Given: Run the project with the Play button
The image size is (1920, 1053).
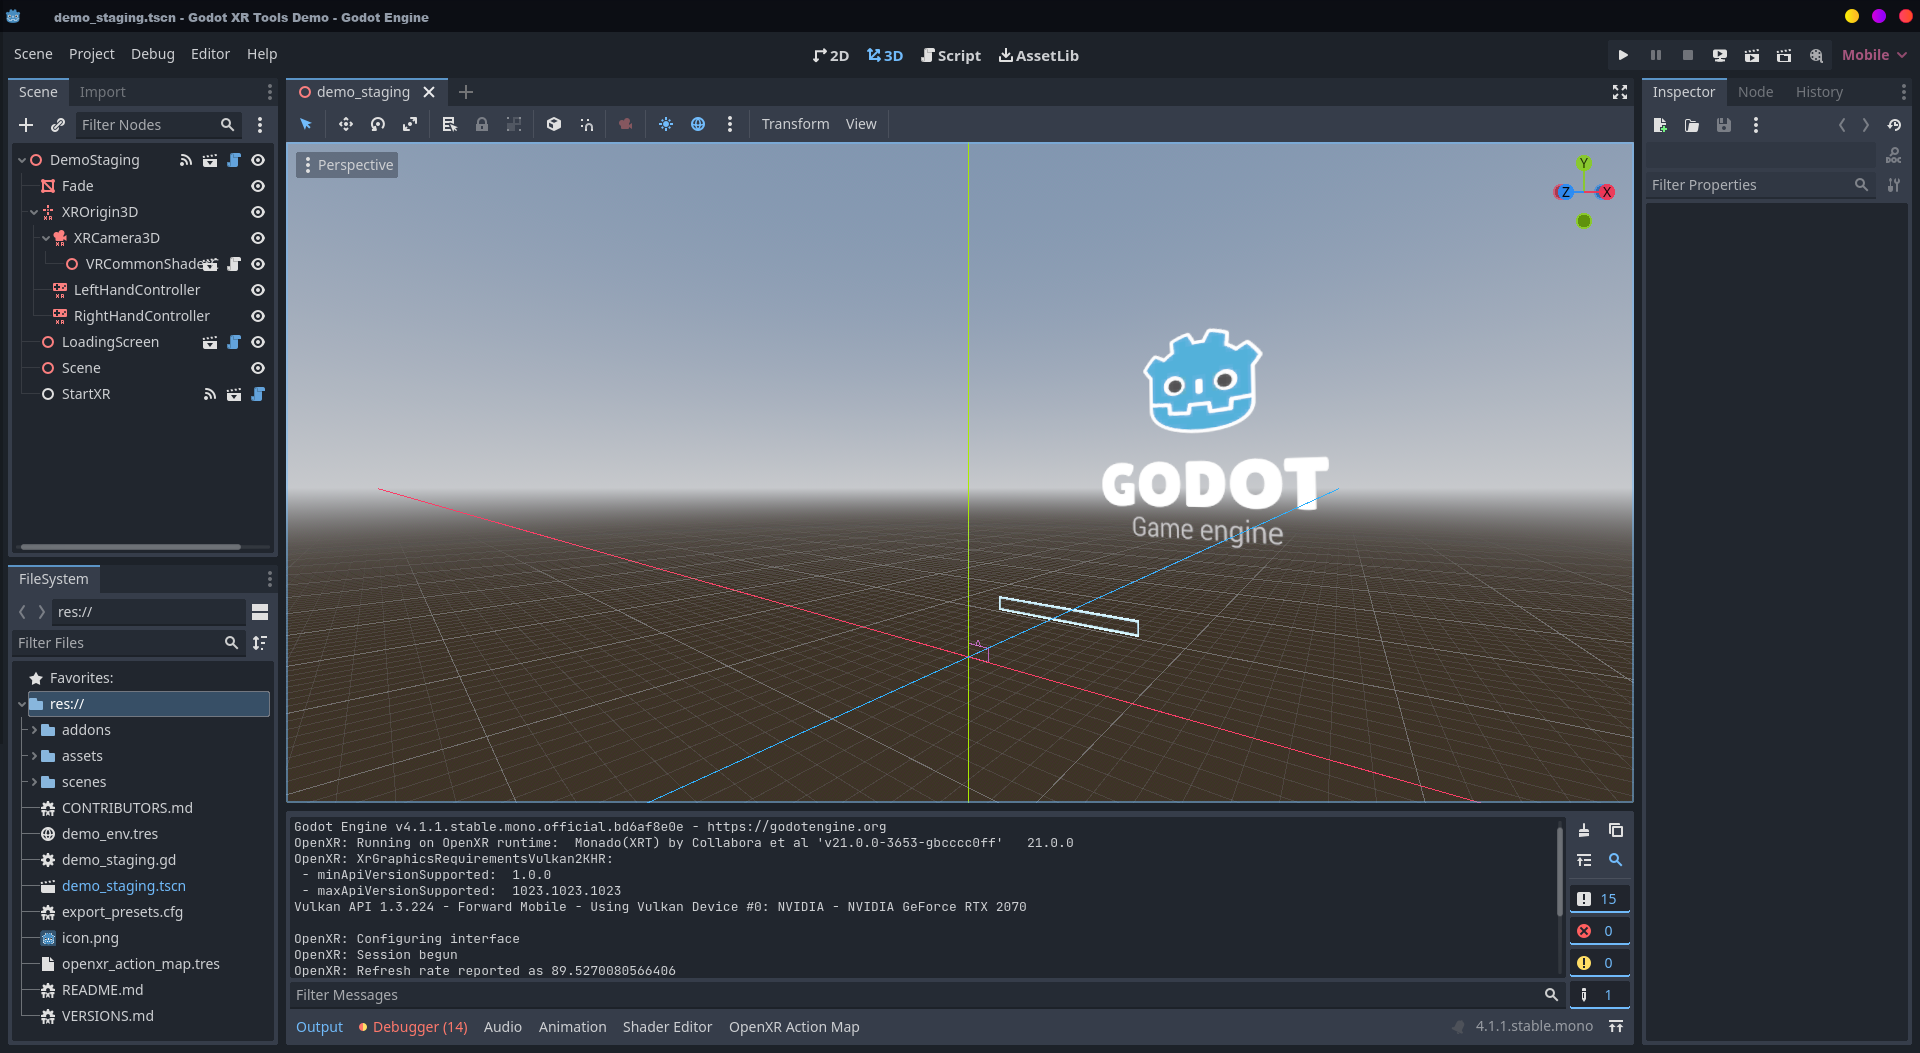Looking at the screenshot, I should click(1623, 55).
